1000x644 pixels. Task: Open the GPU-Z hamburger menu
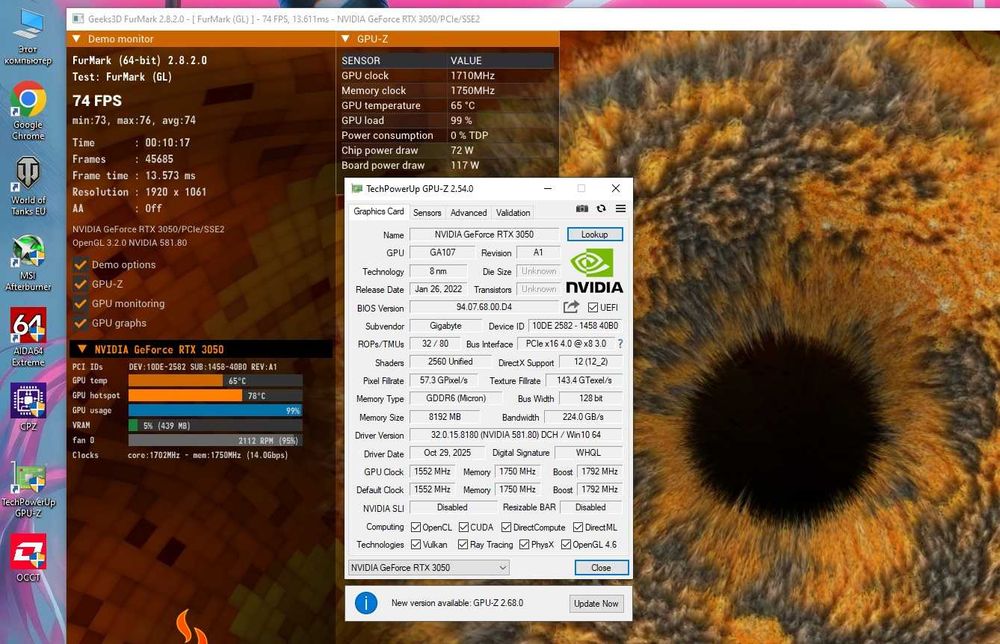click(x=621, y=209)
